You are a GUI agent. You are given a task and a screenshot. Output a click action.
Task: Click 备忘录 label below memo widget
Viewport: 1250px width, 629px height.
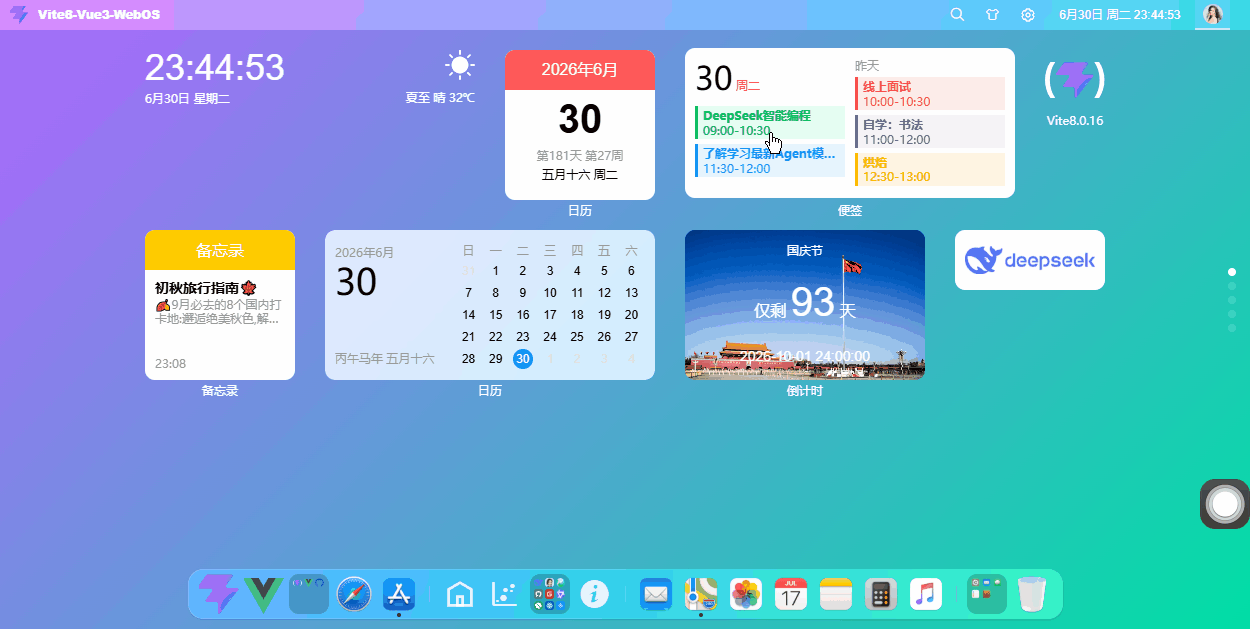point(220,391)
